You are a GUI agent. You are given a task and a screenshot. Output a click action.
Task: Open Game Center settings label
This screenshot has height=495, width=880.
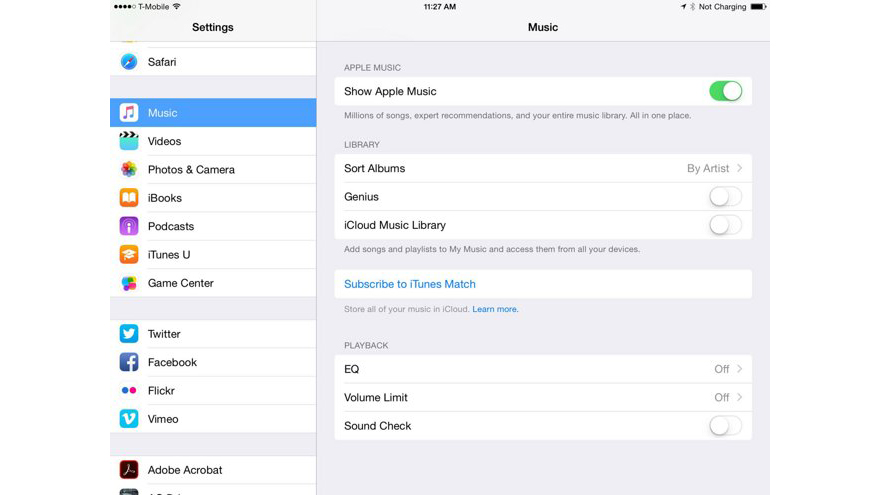click(x=180, y=283)
